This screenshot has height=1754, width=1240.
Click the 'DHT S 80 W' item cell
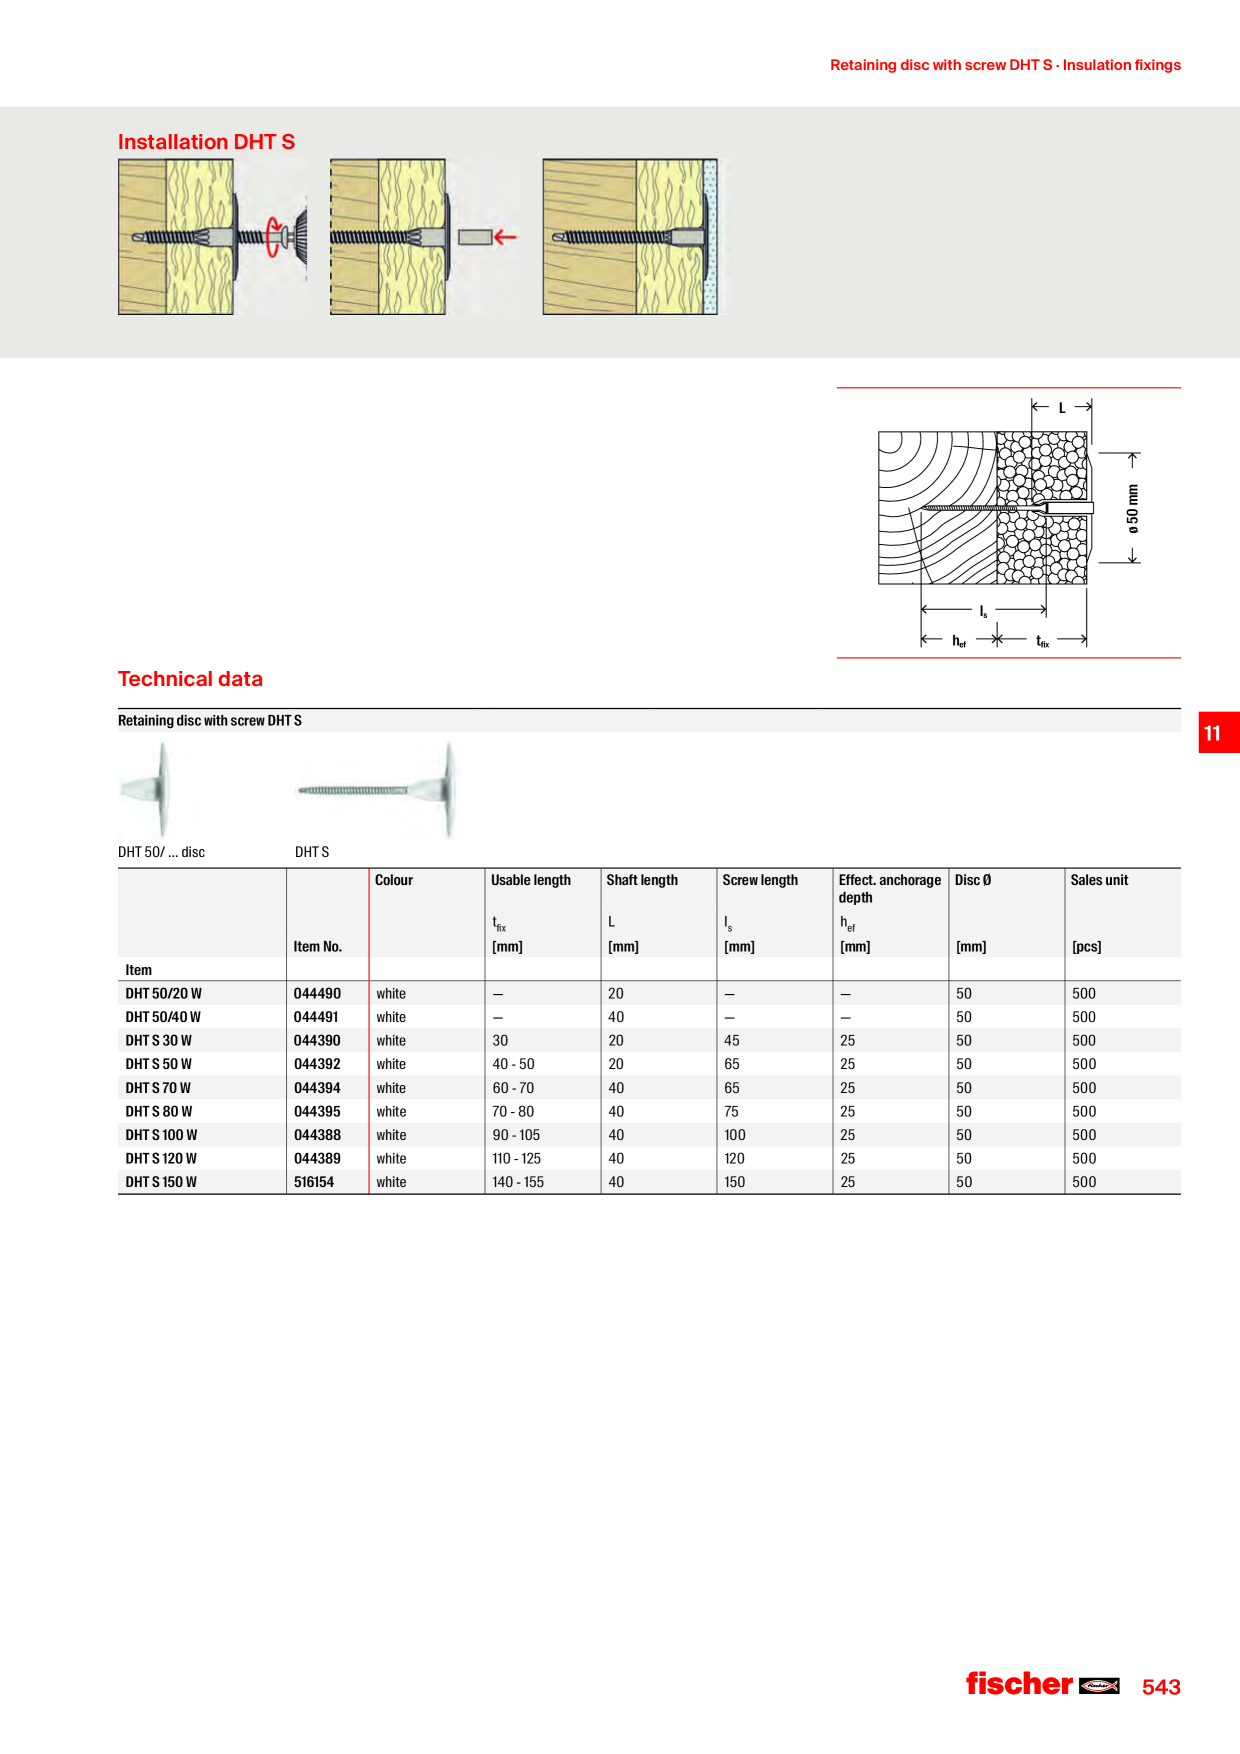pyautogui.click(x=159, y=1111)
